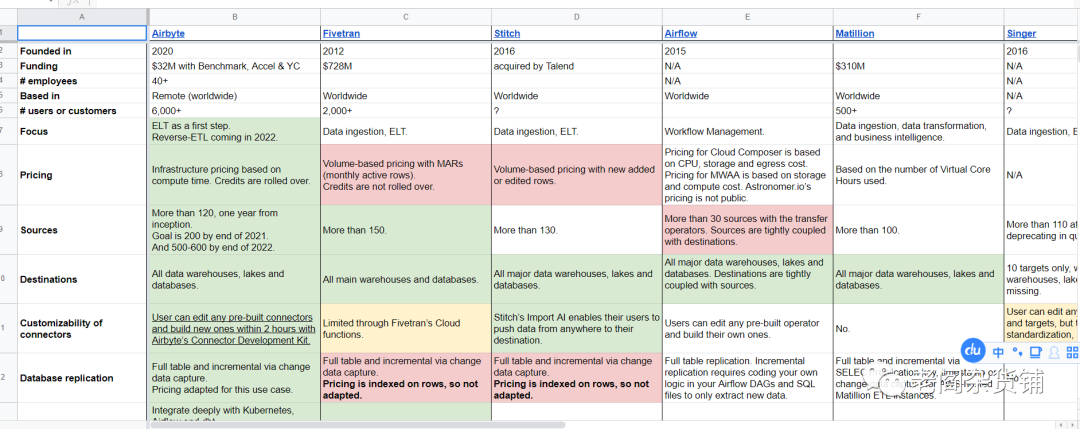Click Matillion's '$310M' funding cell

(x=918, y=66)
